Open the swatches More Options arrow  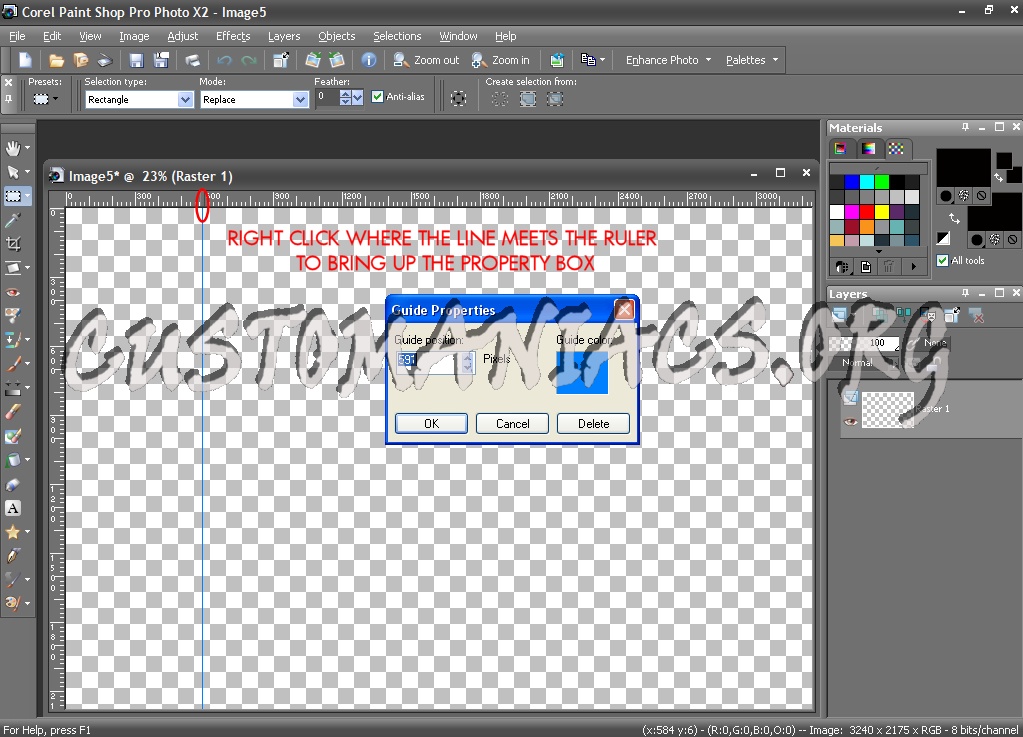(913, 266)
